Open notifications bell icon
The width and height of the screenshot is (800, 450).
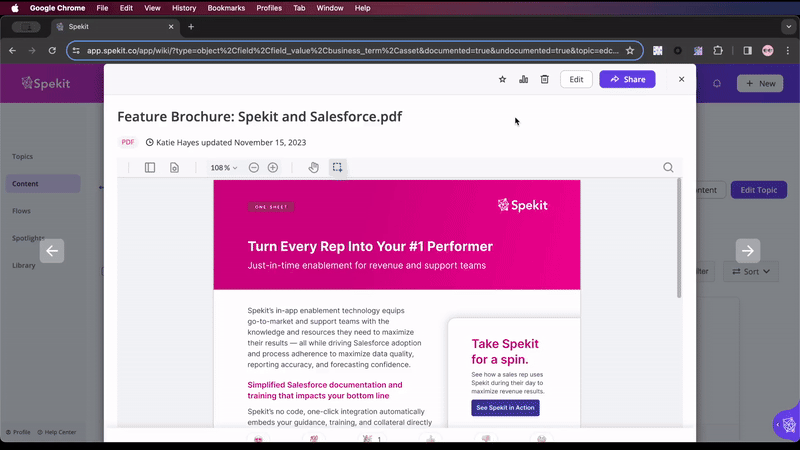tap(717, 83)
